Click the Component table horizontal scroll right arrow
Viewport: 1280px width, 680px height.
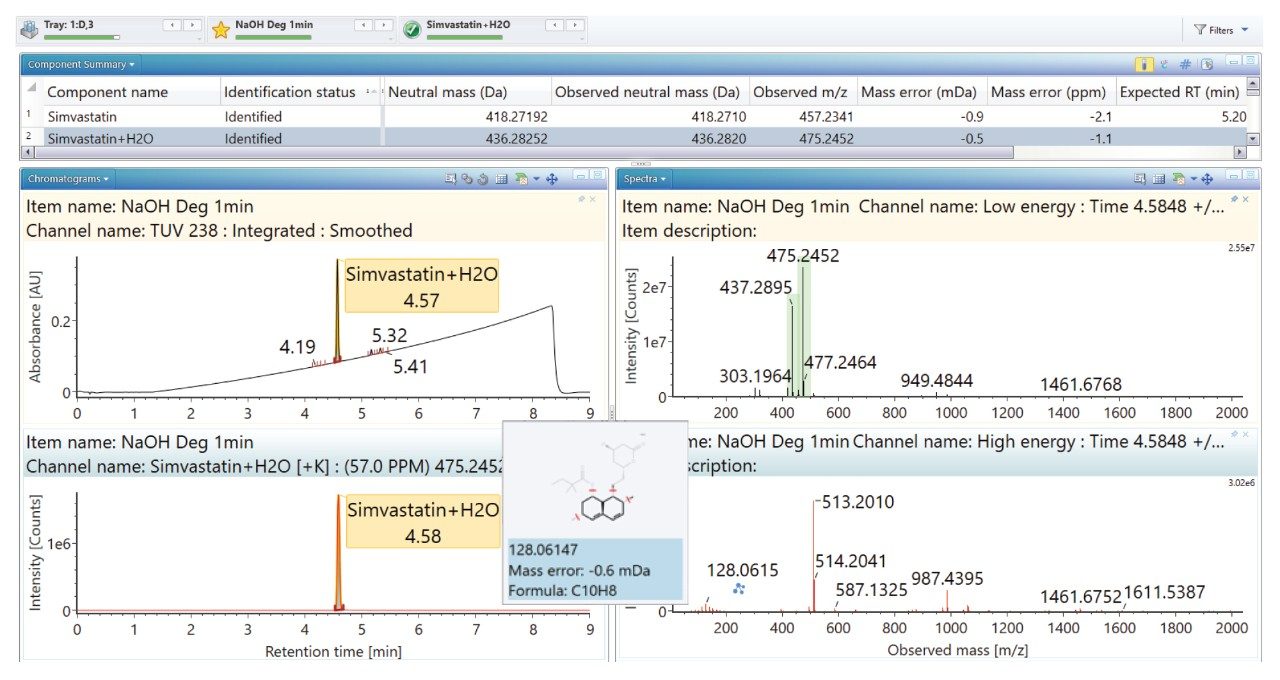[1240, 153]
